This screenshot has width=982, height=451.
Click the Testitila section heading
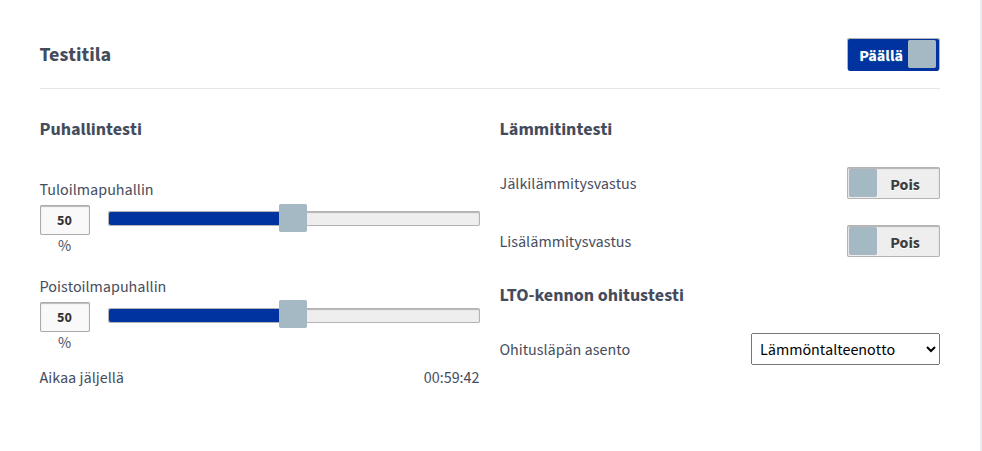(x=75, y=55)
